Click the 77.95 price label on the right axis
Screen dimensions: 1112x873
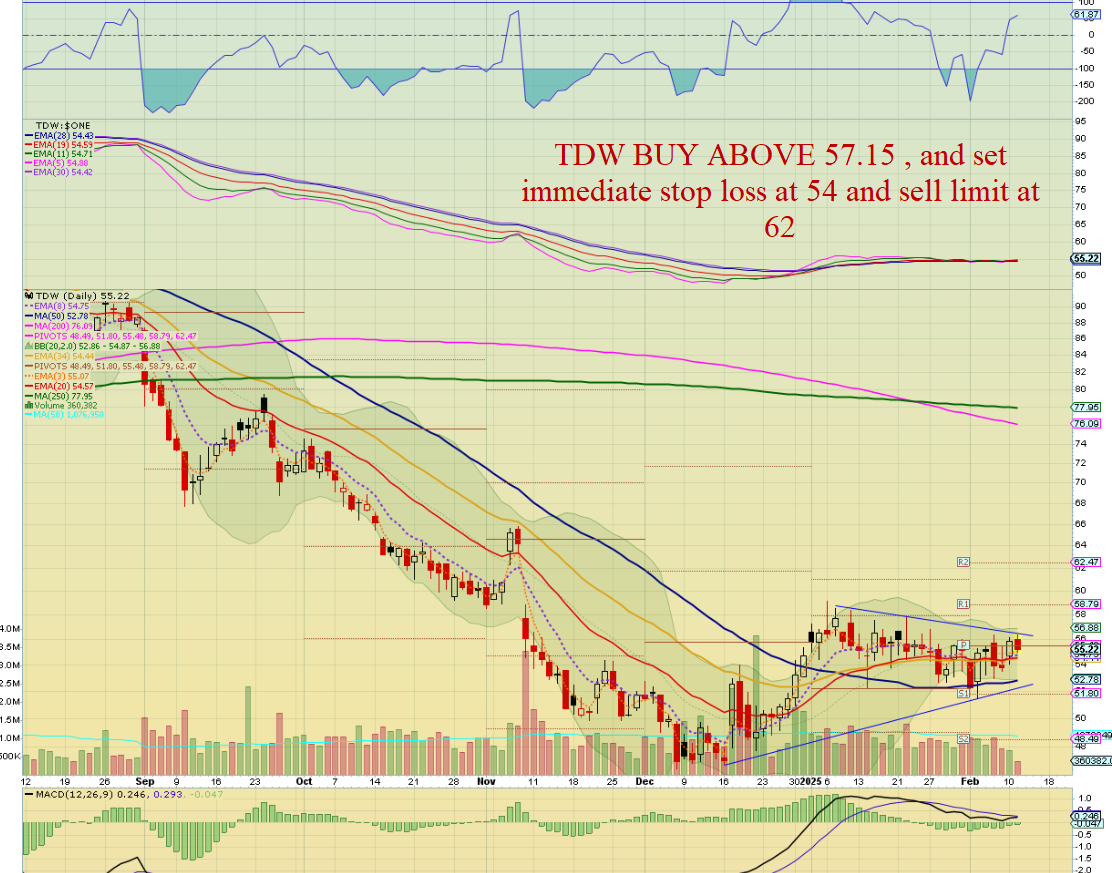pos(1086,407)
